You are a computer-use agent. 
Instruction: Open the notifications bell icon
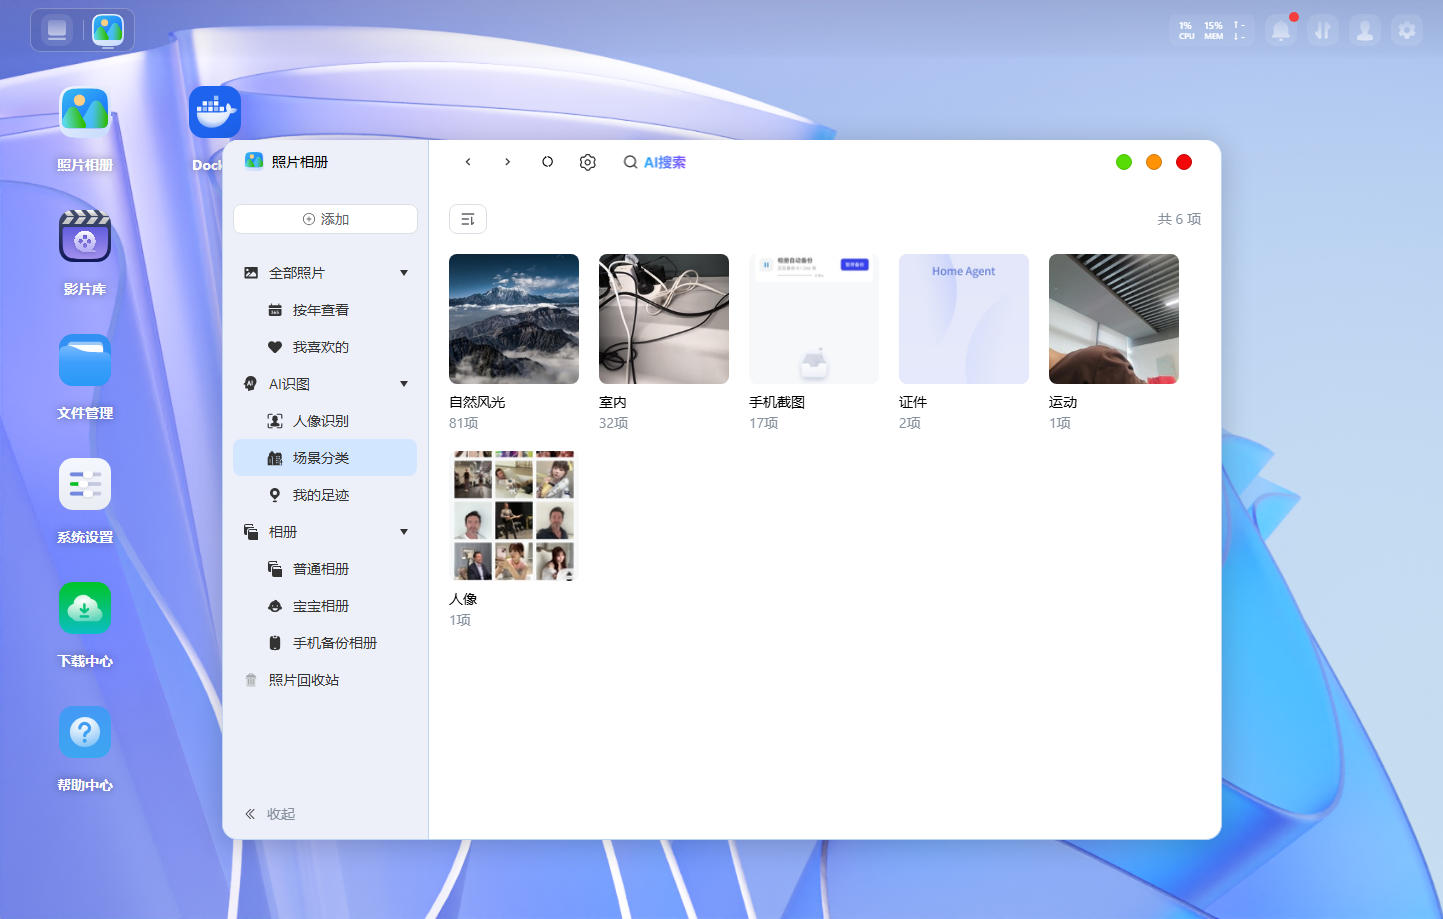(x=1281, y=31)
